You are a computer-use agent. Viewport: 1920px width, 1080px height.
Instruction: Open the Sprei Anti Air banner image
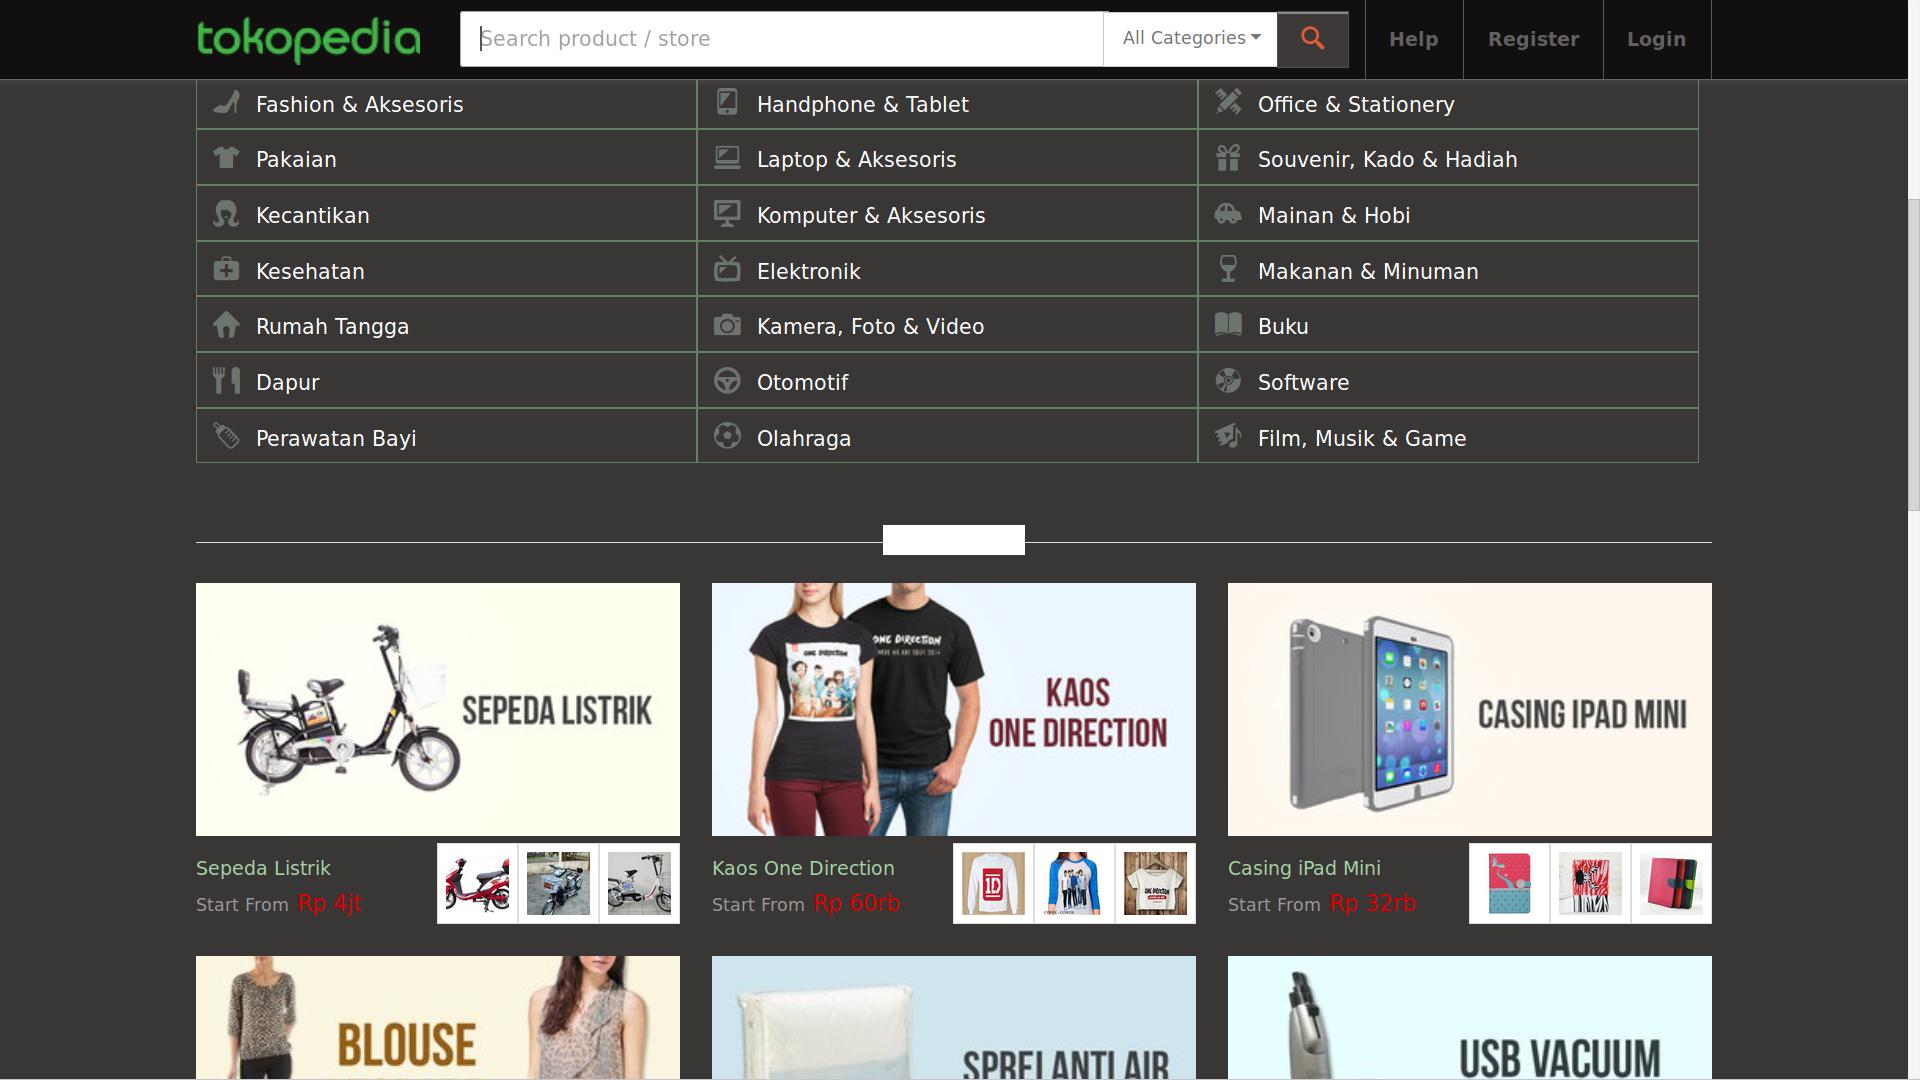pyautogui.click(x=954, y=1018)
